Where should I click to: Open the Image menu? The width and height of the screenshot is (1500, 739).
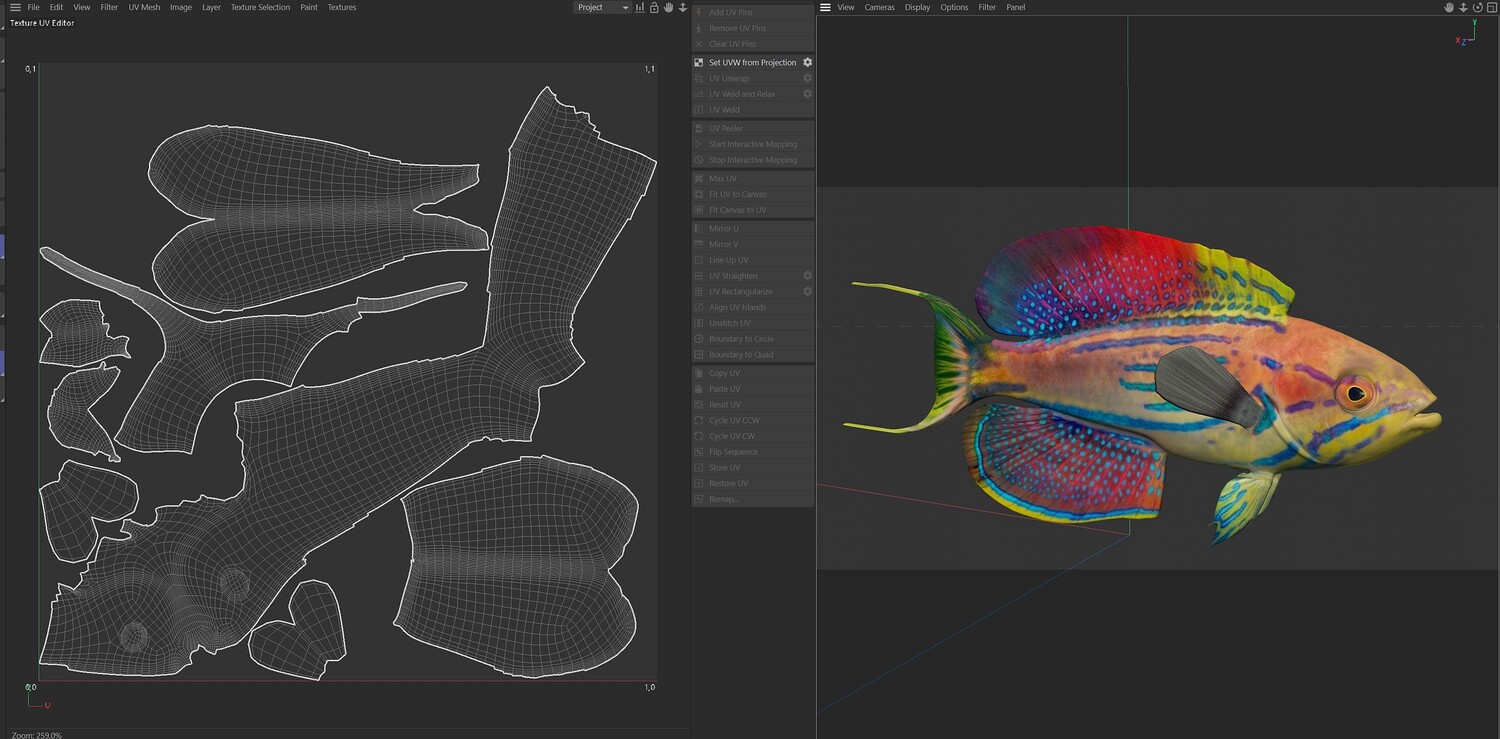181,7
